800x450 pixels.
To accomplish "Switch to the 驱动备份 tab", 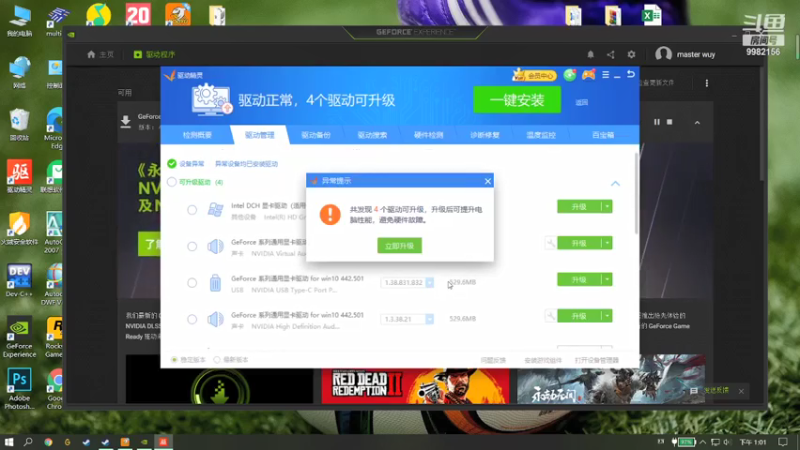I will tap(316, 135).
